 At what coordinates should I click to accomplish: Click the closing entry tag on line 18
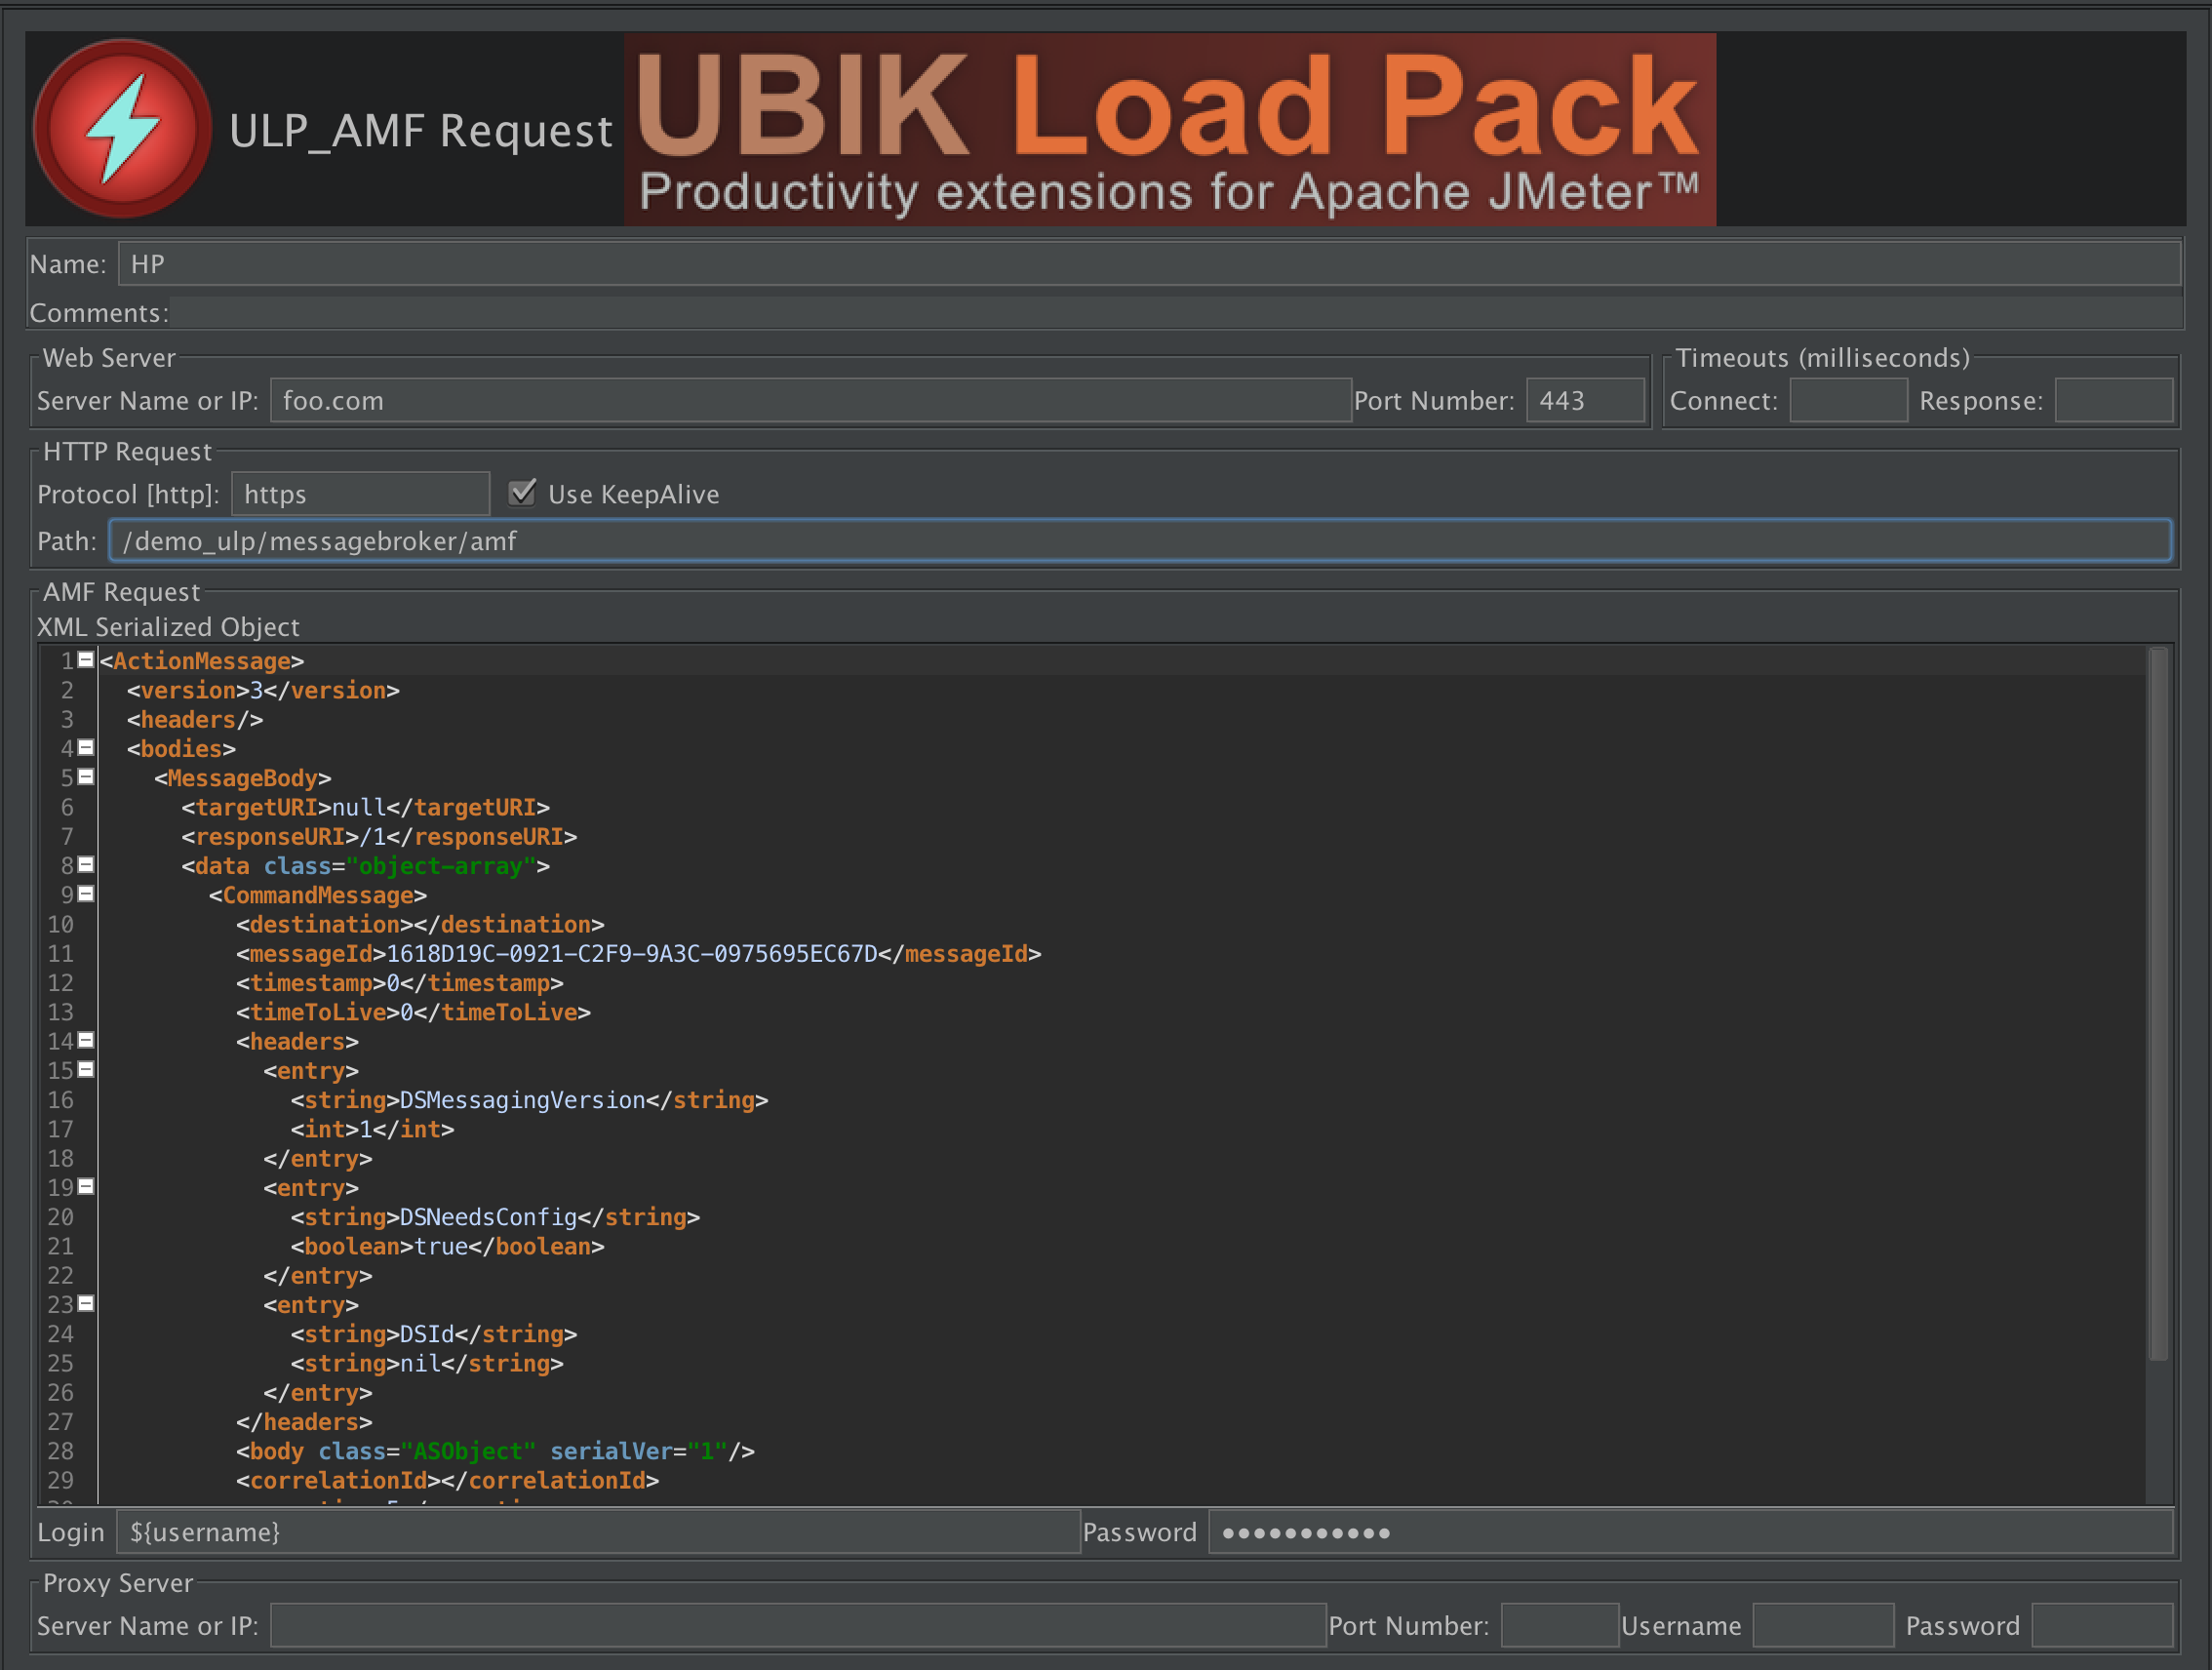click(318, 1158)
